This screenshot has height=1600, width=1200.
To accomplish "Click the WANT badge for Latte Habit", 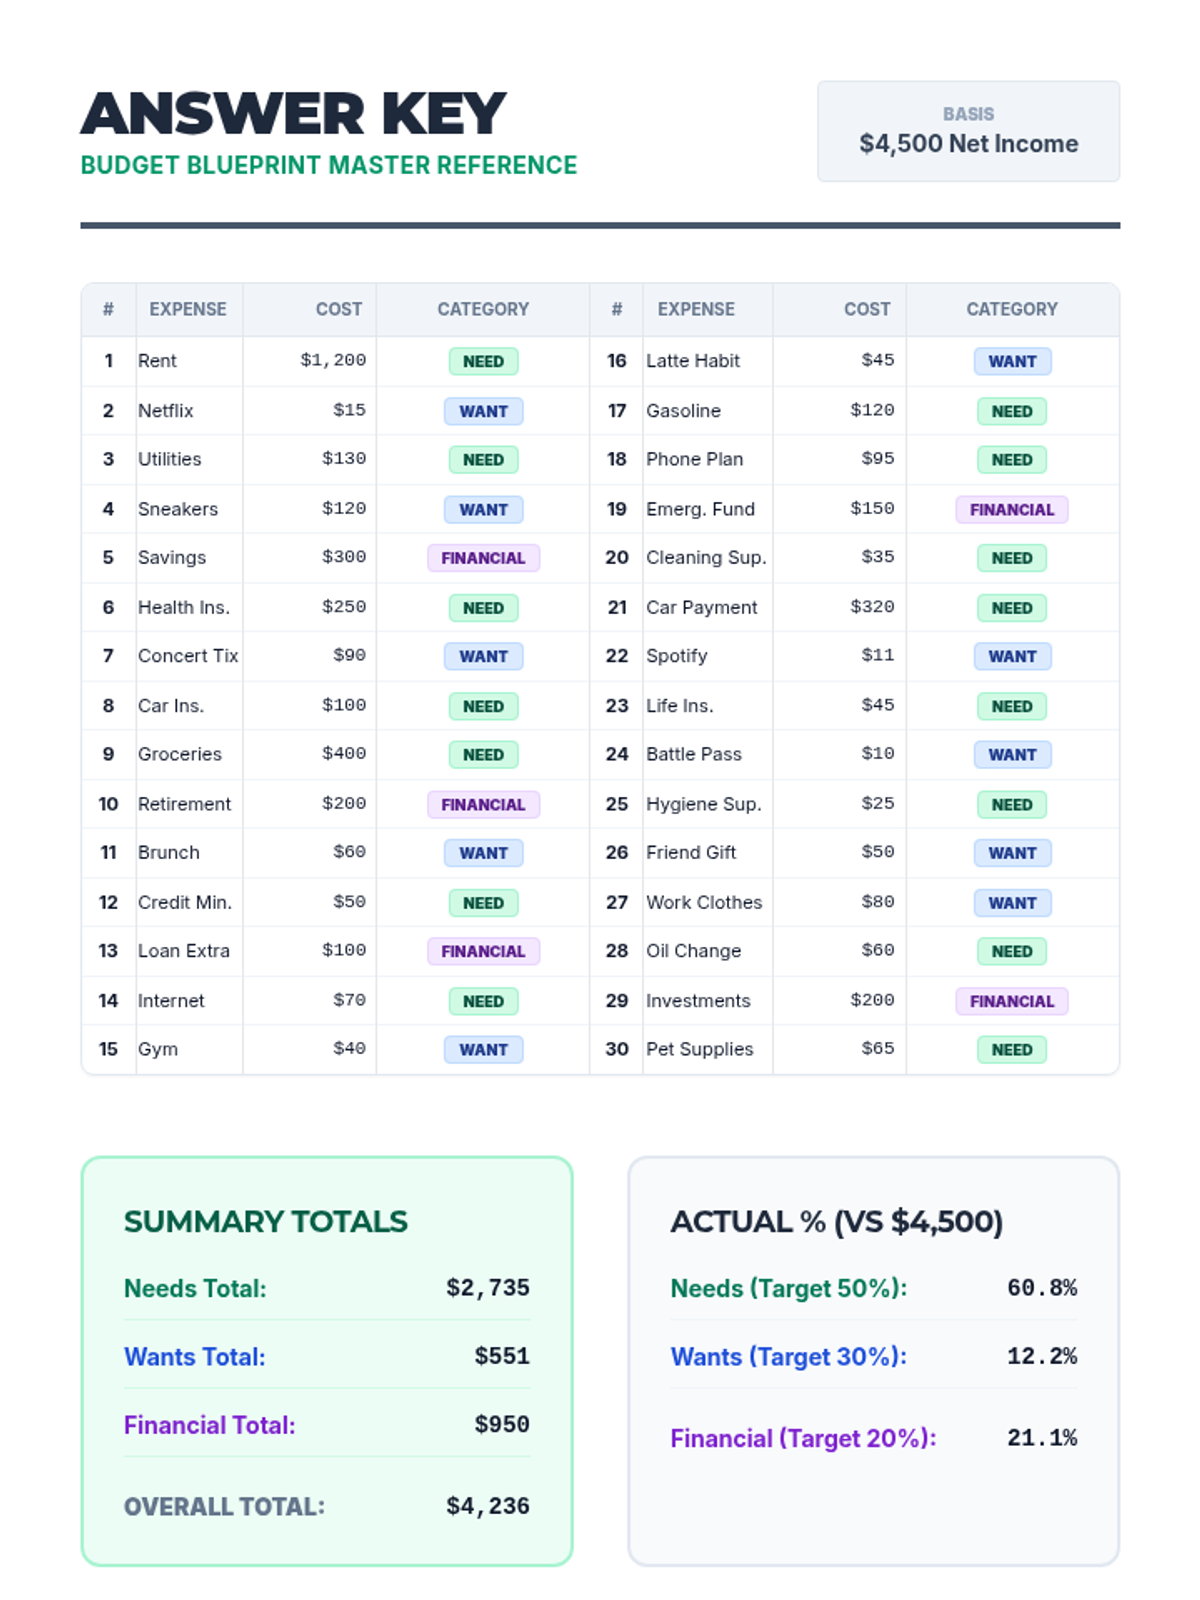I will (1012, 361).
